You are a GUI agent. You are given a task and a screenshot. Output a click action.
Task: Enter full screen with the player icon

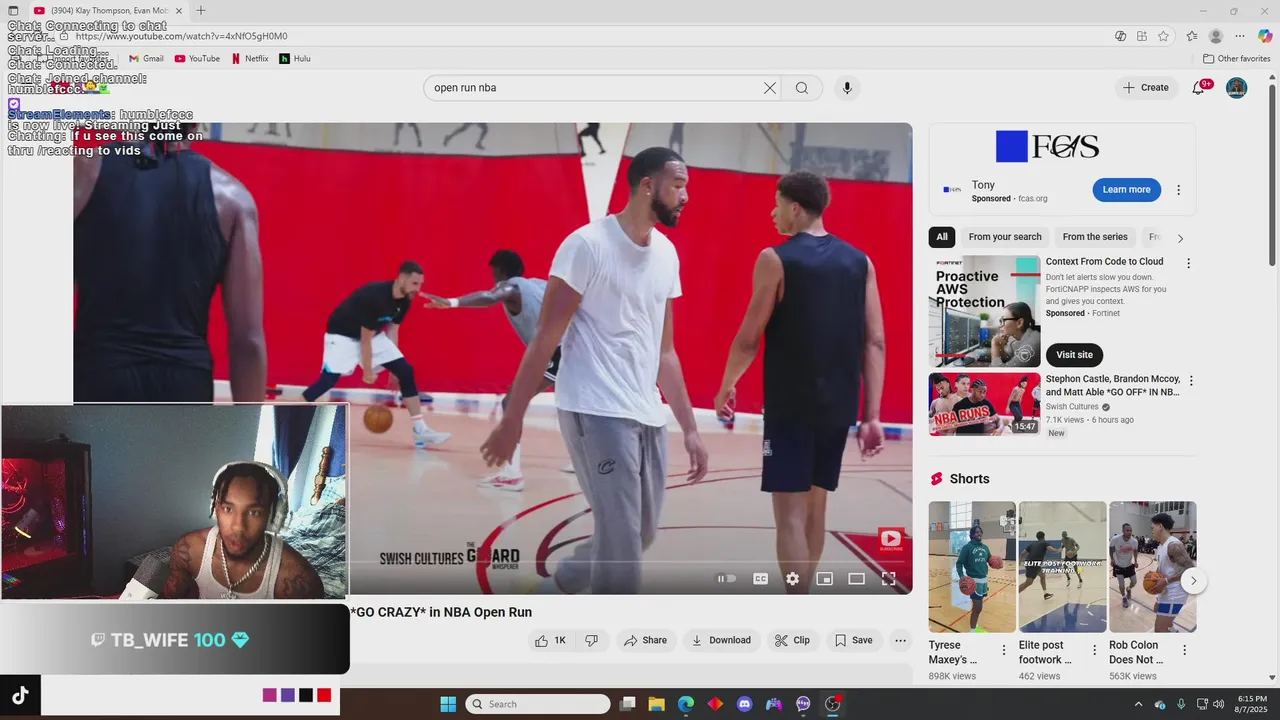click(x=888, y=579)
